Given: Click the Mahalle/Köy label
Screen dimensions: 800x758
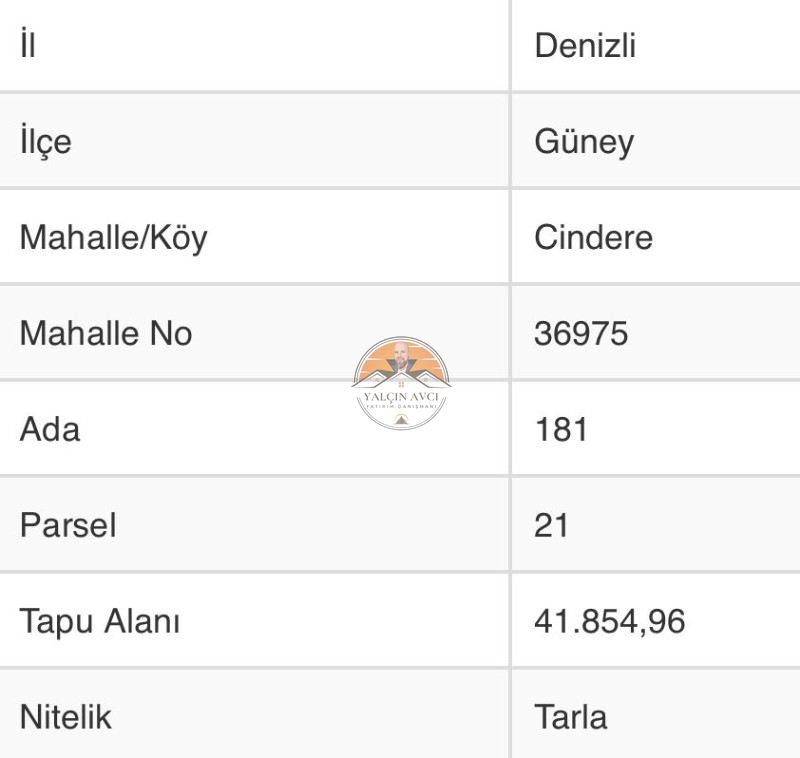Looking at the screenshot, I should pos(113,238).
